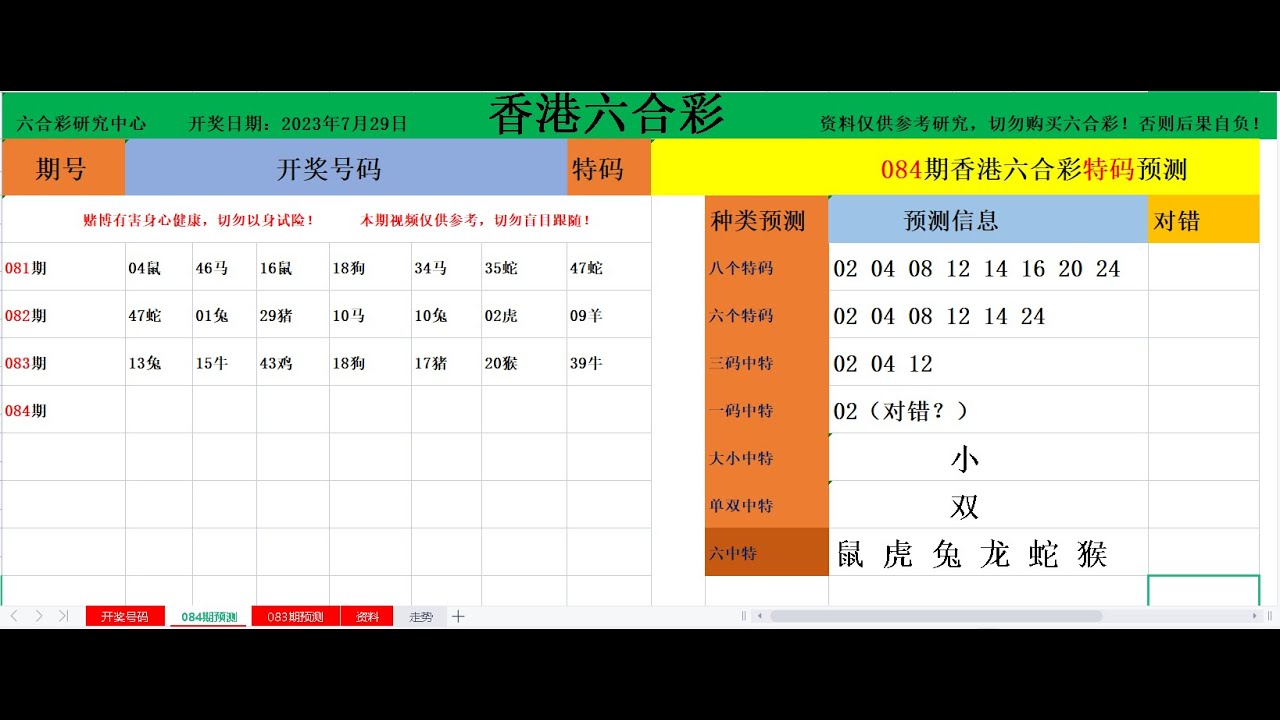The image size is (1280, 720).
Task: Click the special number cell 47蛇 in 081期
Action: tap(609, 267)
